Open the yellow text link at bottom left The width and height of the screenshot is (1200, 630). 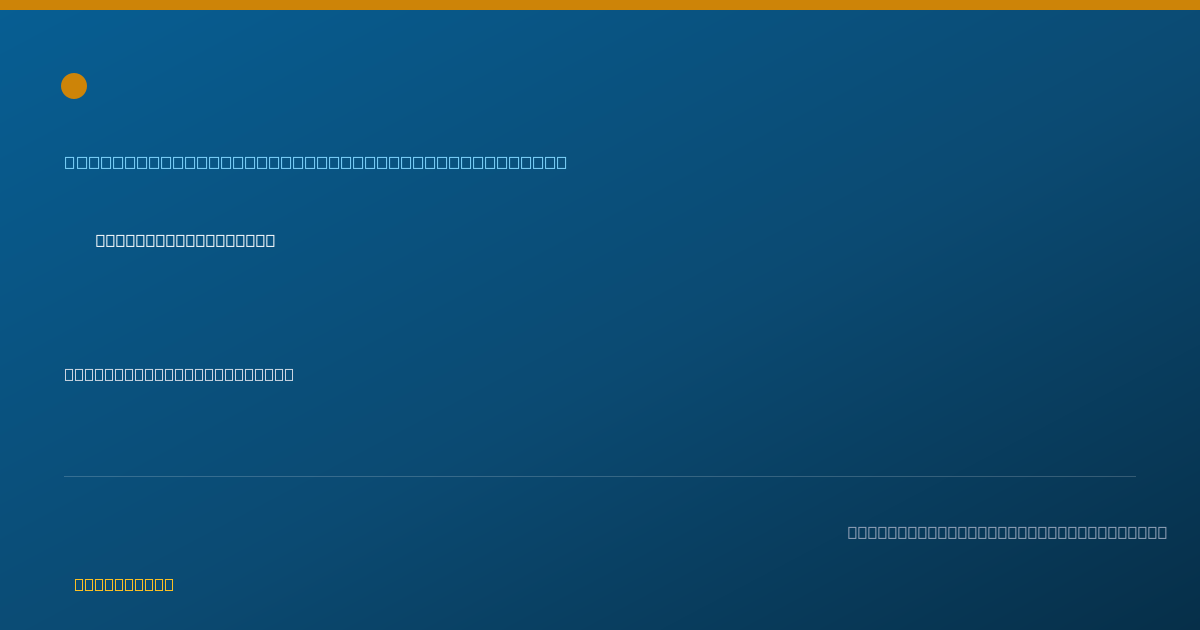pyautogui.click(x=124, y=584)
